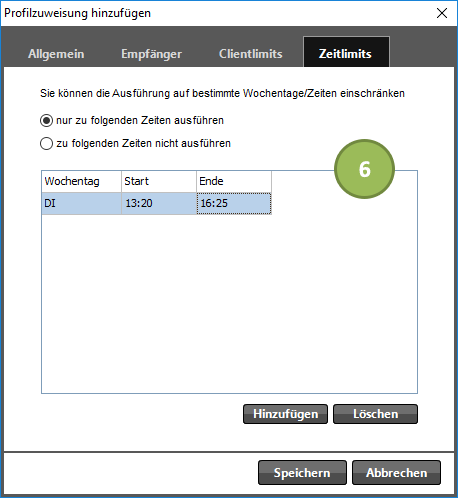This screenshot has width=458, height=498.
Task: Click the Hinzufügen button
Action: (285, 414)
